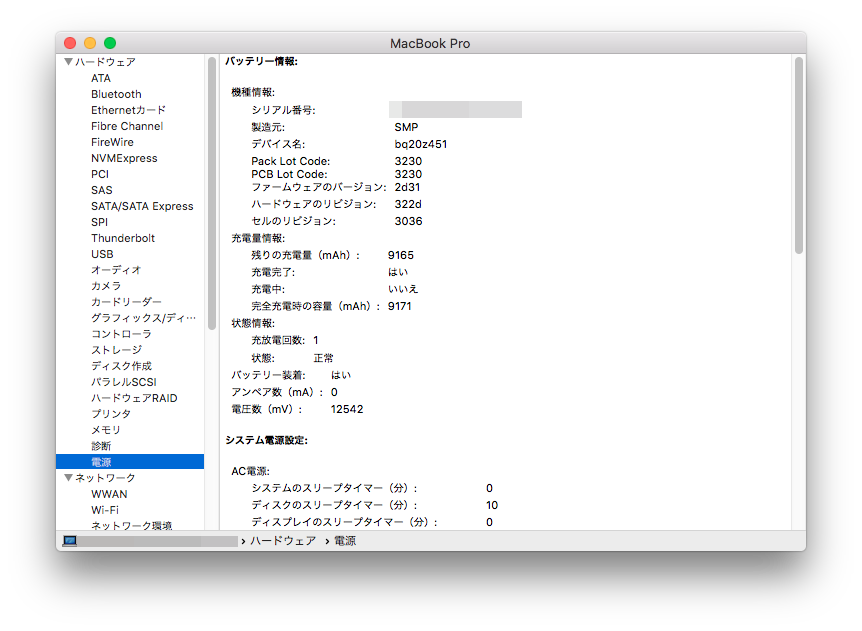Click the voltage value 12542

[347, 409]
